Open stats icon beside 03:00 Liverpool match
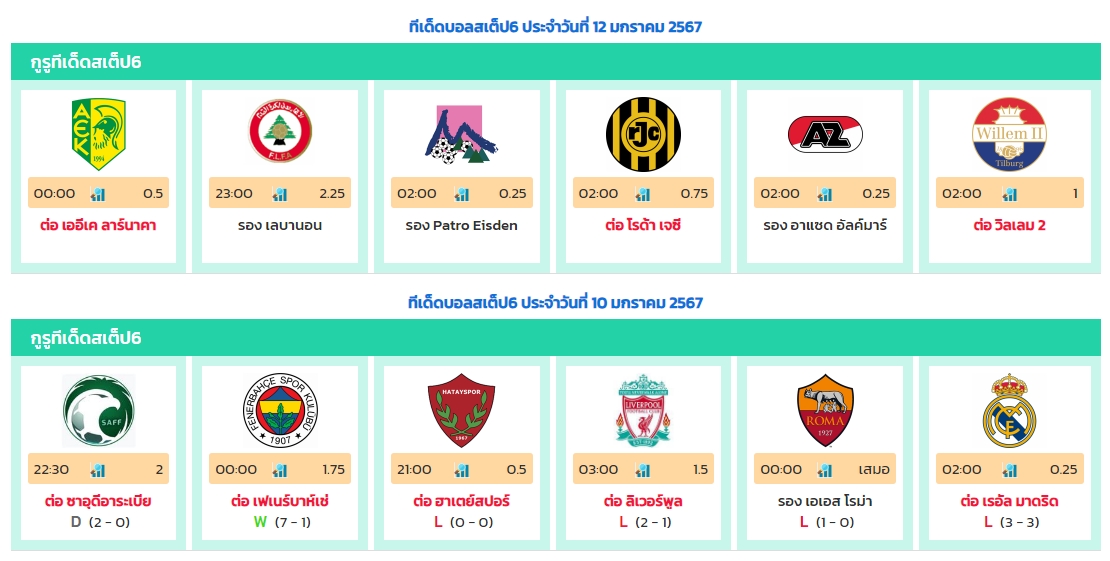1110x561 pixels. click(643, 470)
